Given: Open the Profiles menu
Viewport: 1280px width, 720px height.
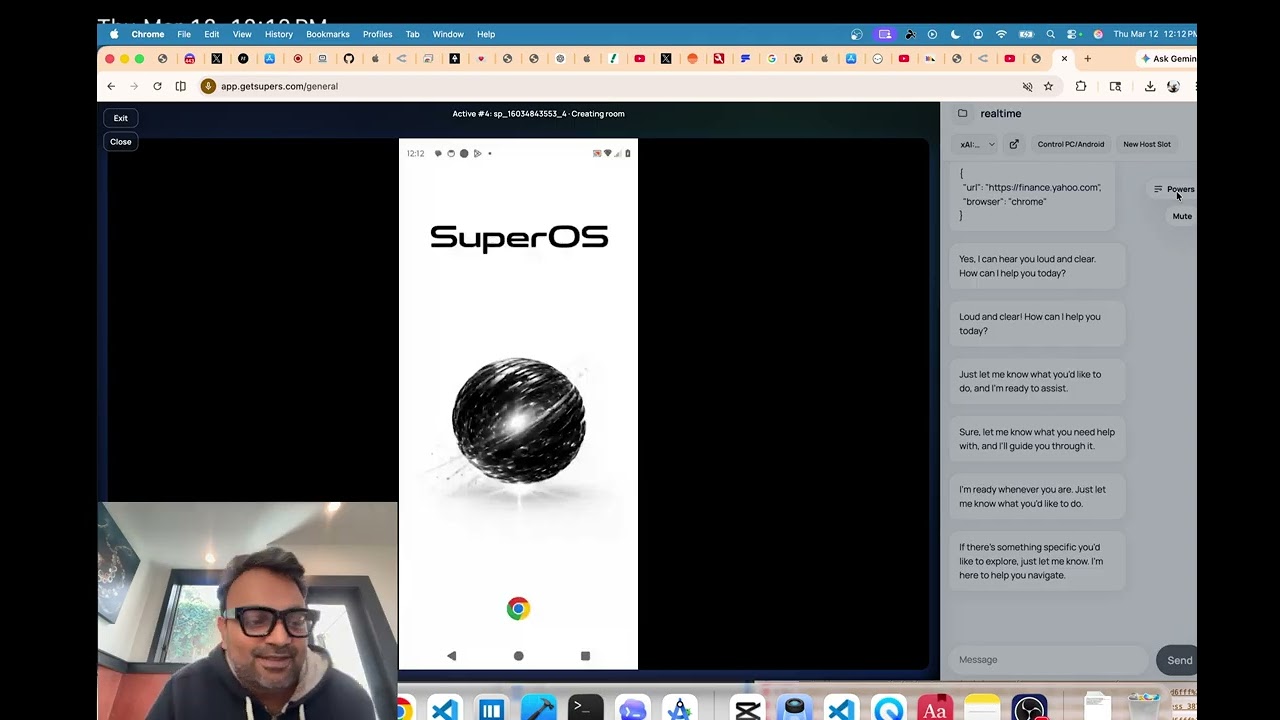Looking at the screenshot, I should pos(377,34).
